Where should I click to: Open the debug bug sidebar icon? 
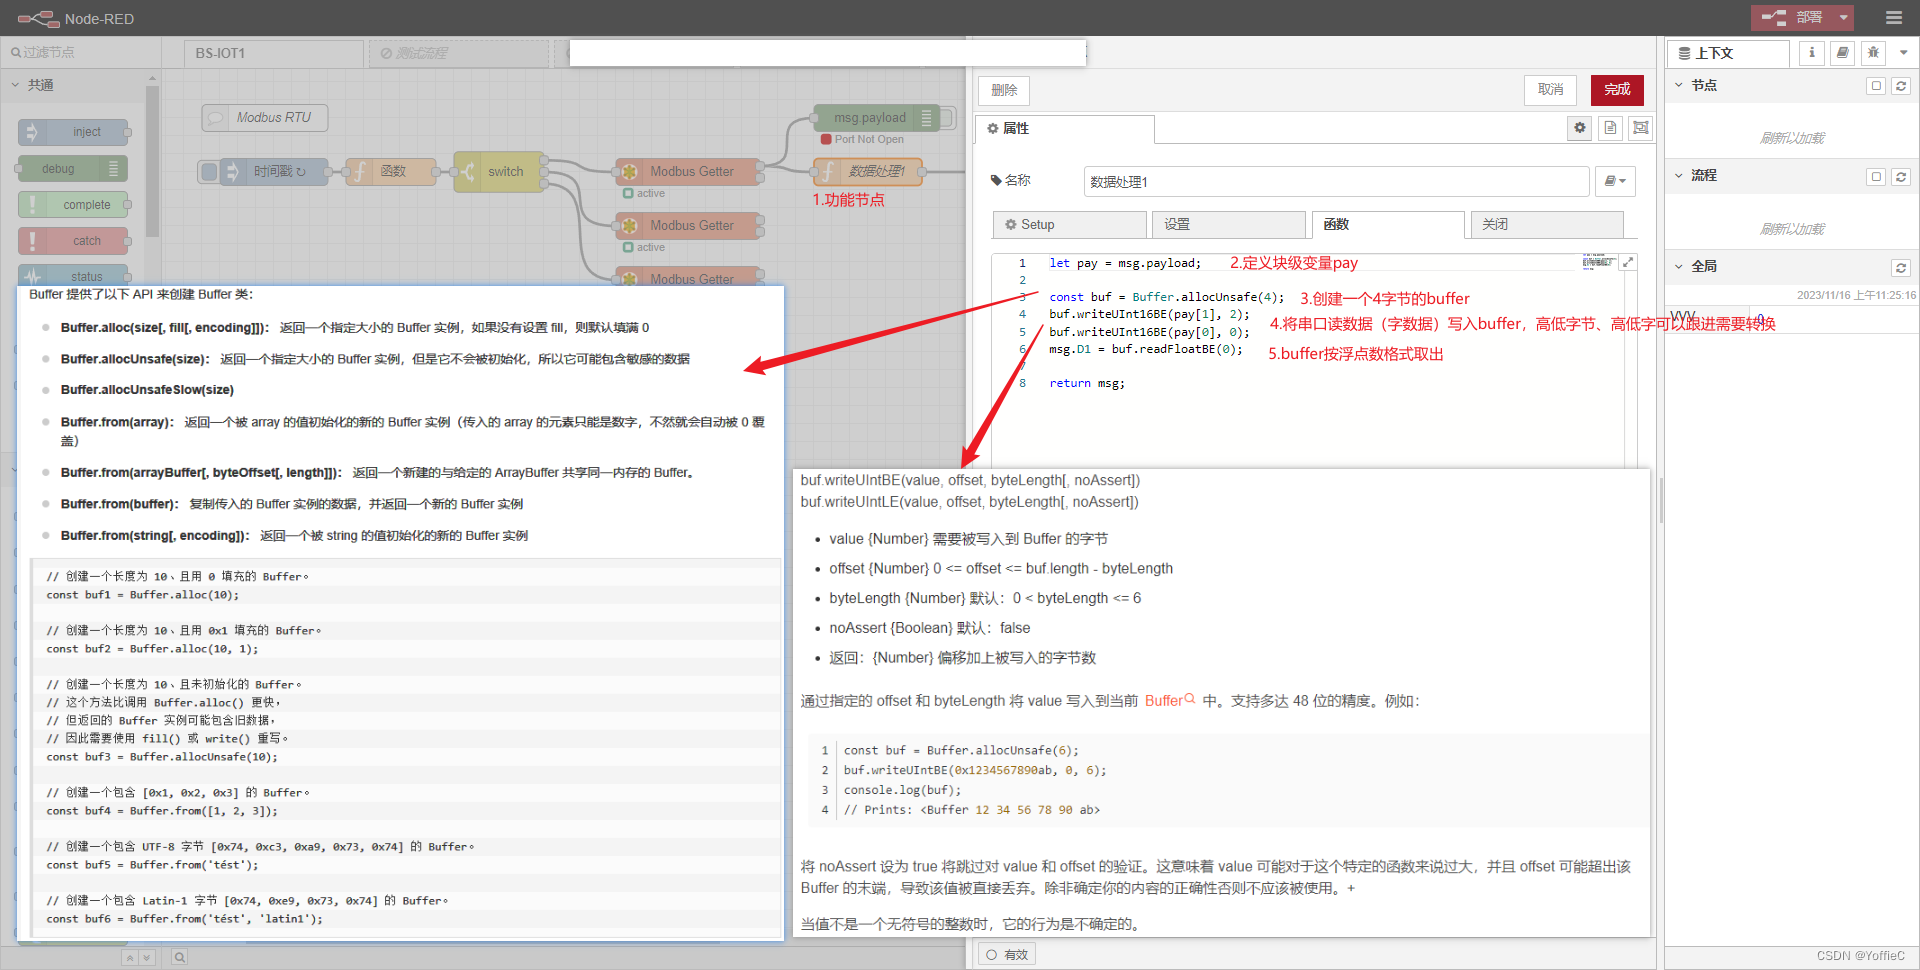tap(1873, 53)
